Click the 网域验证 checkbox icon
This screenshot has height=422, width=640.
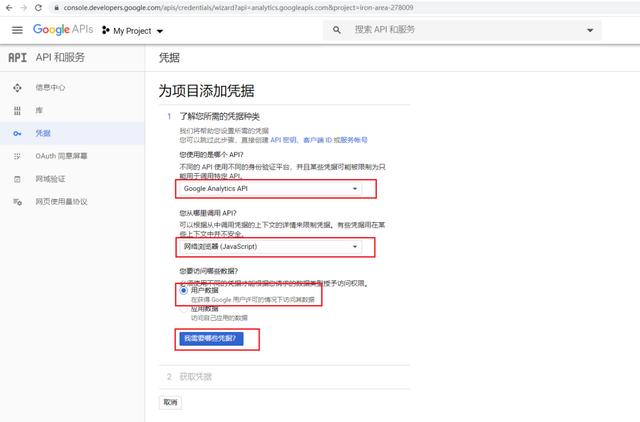[x=17, y=179]
